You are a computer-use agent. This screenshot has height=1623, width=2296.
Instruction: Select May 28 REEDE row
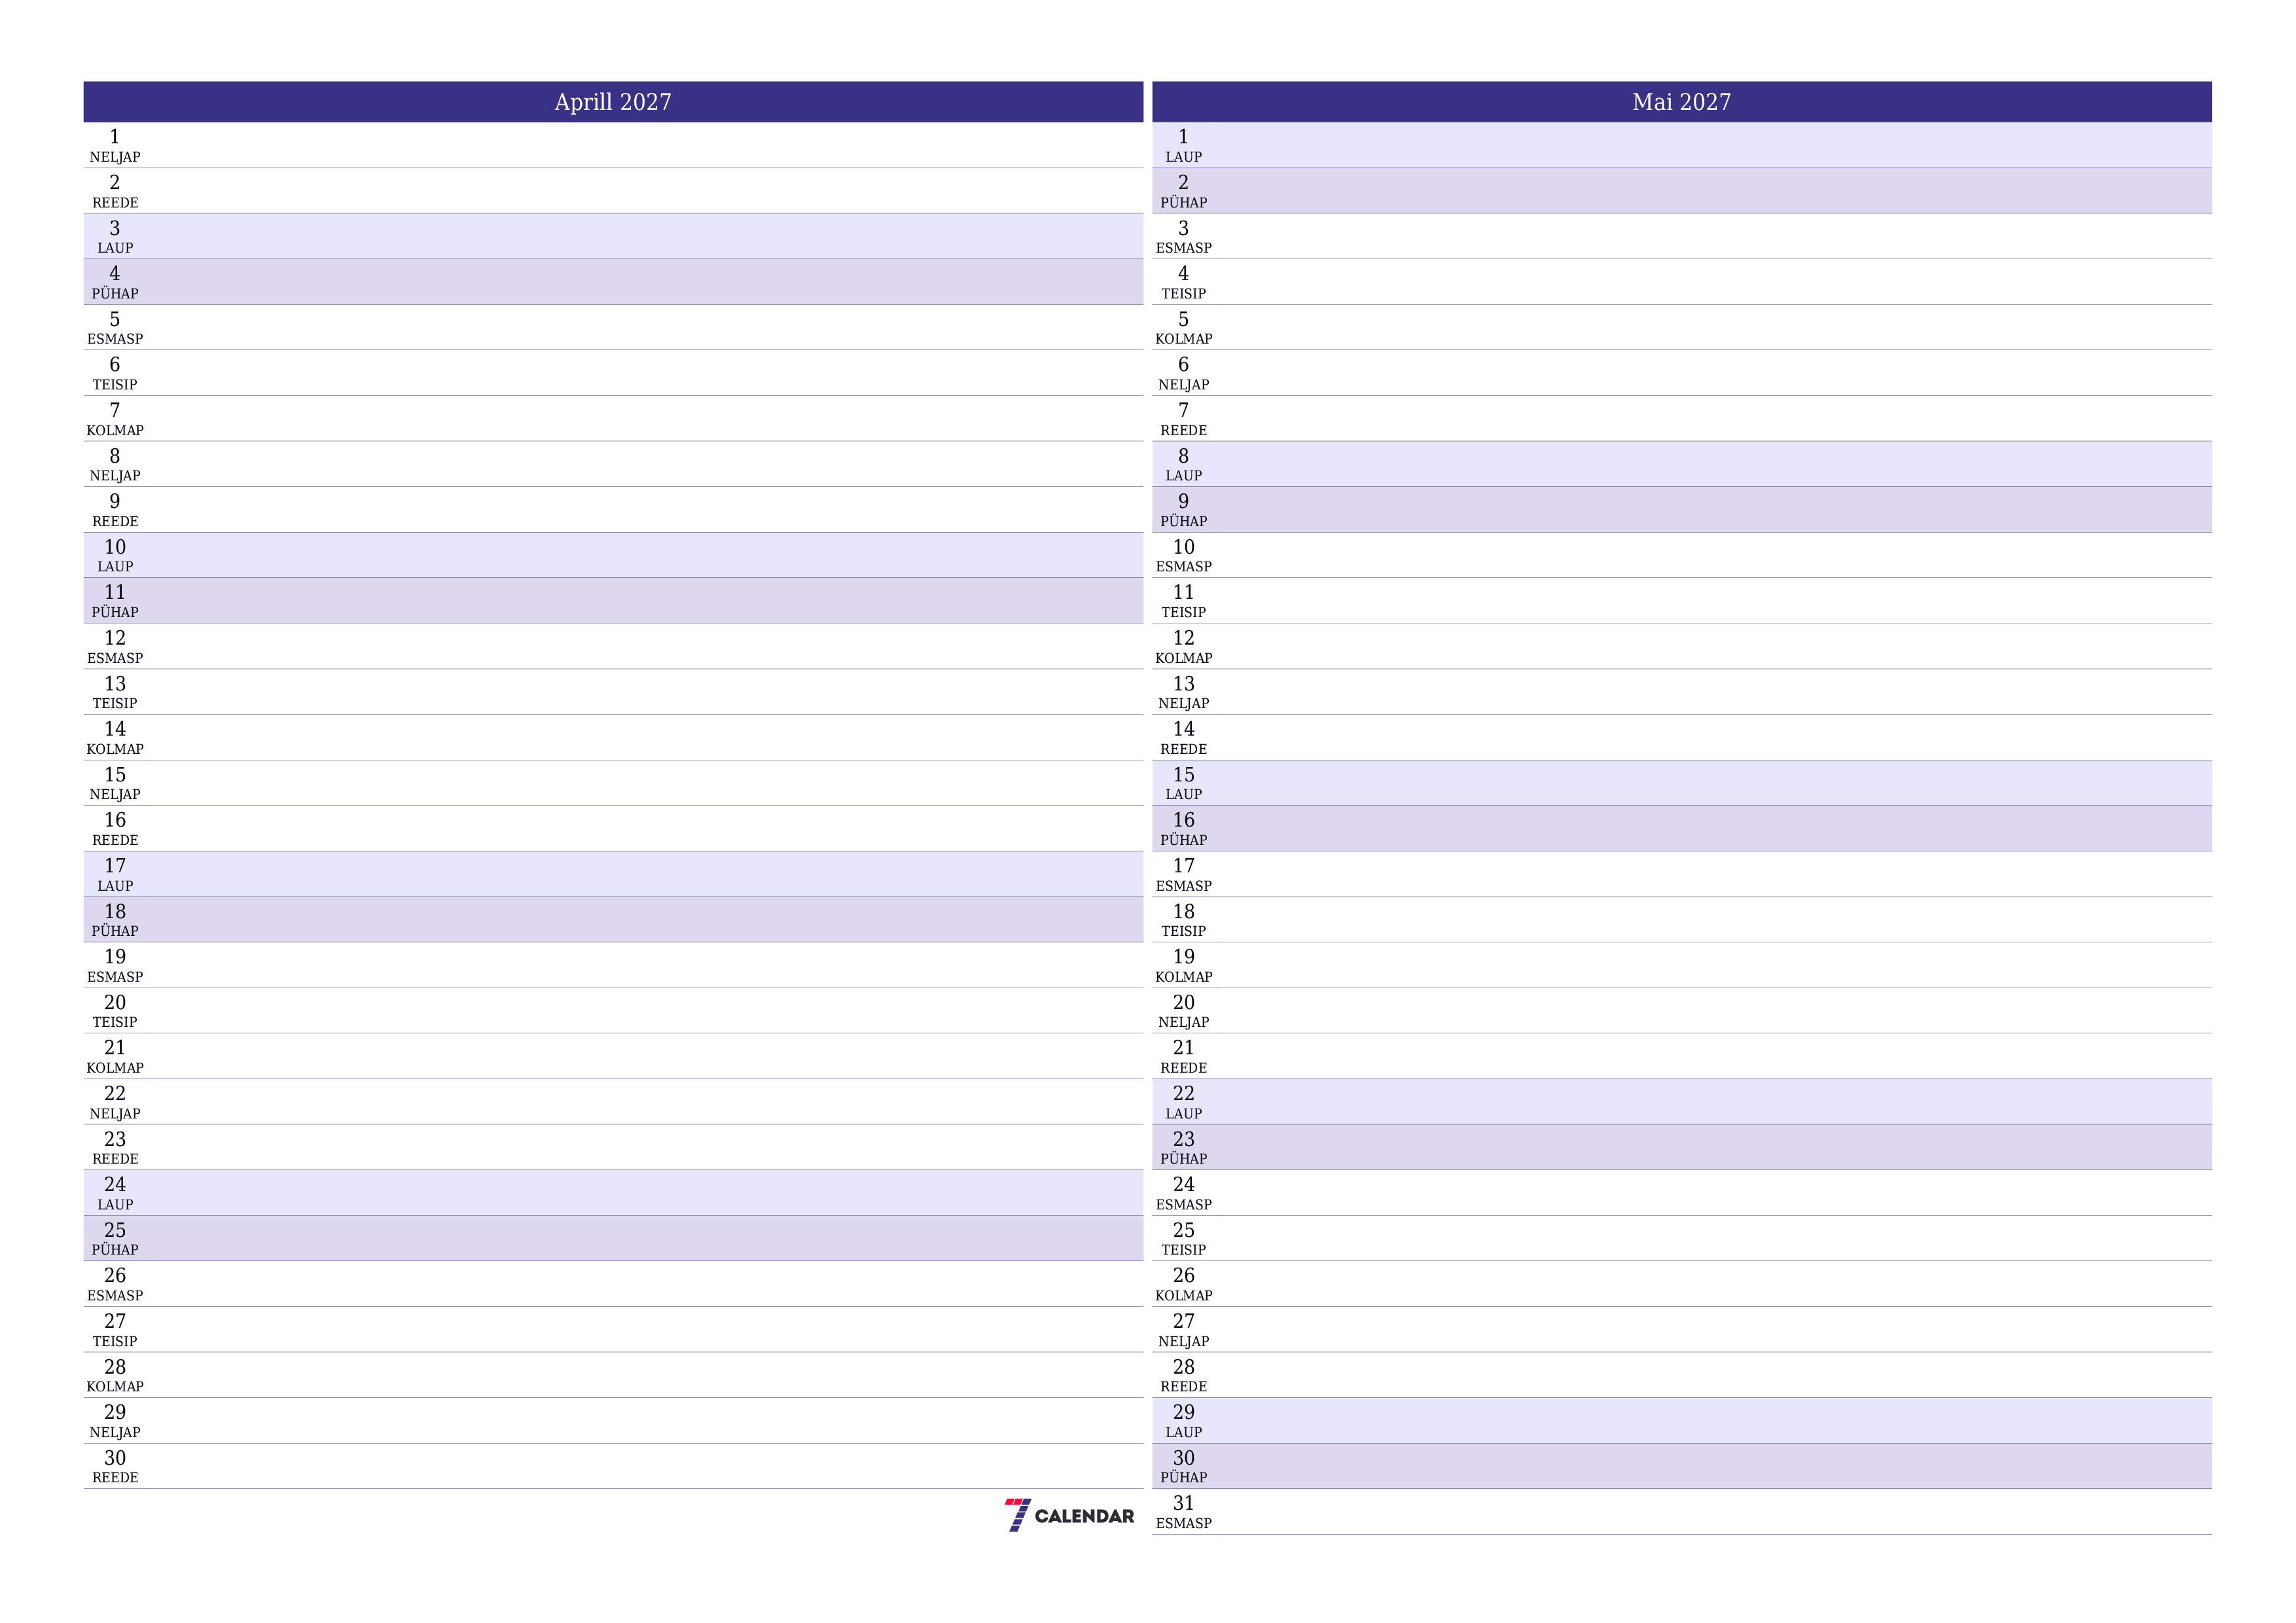(1682, 1375)
